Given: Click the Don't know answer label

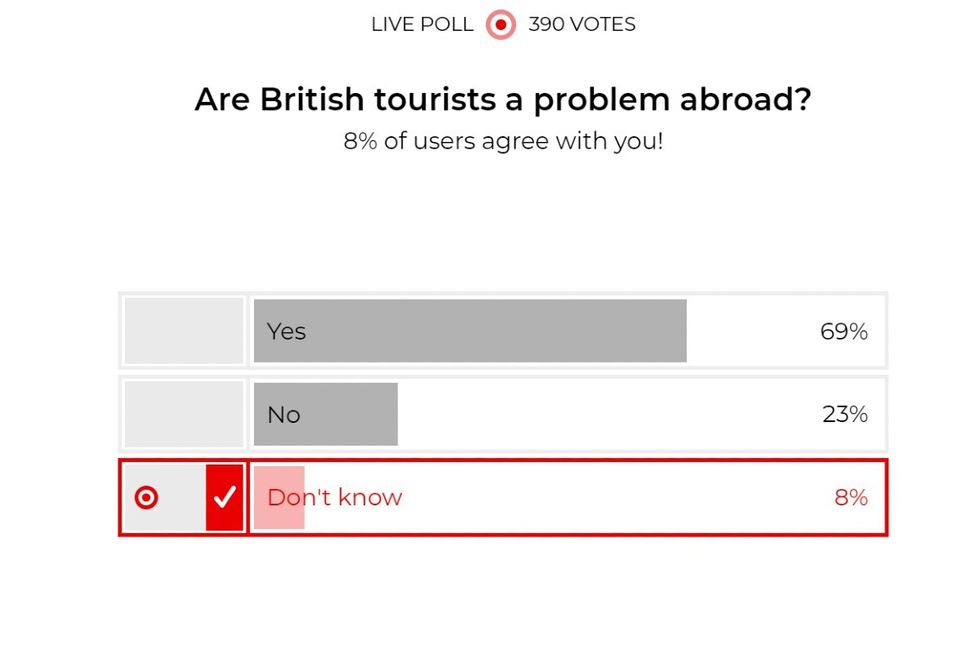Looking at the screenshot, I should (x=334, y=497).
